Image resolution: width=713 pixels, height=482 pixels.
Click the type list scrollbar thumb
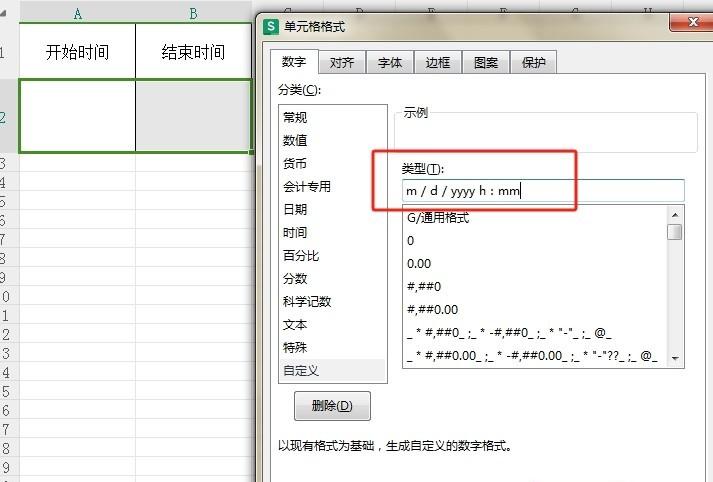pos(675,232)
